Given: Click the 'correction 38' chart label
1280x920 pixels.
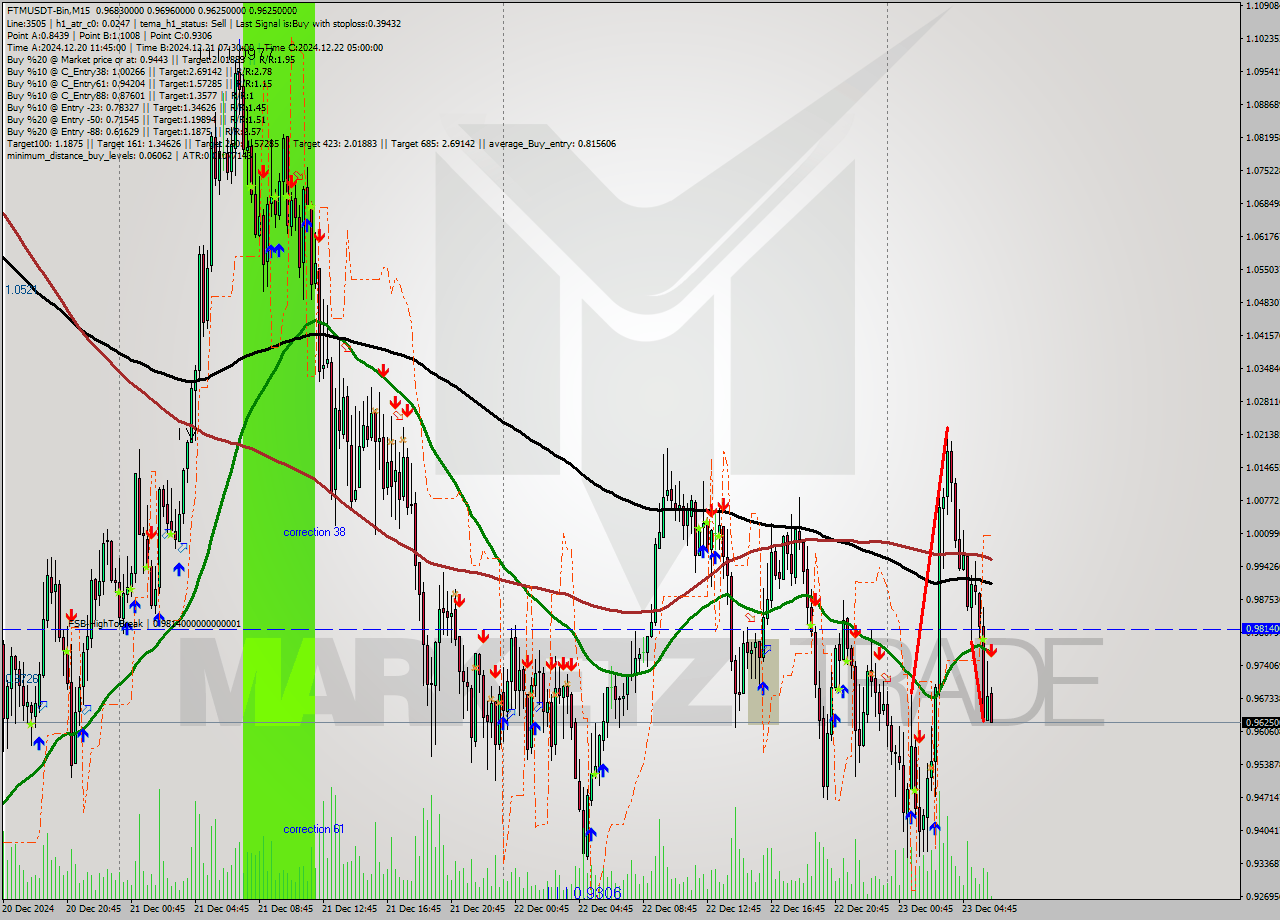Looking at the screenshot, I should [314, 532].
